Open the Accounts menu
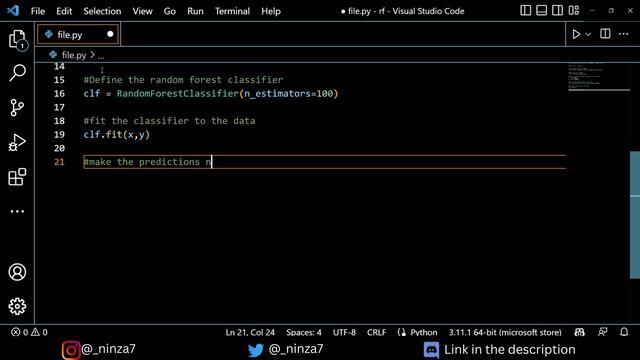The width and height of the screenshot is (640, 360). [x=17, y=272]
